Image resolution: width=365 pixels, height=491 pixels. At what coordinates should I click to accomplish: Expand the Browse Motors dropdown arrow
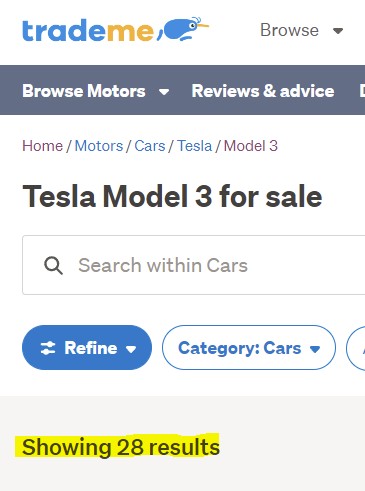164,92
